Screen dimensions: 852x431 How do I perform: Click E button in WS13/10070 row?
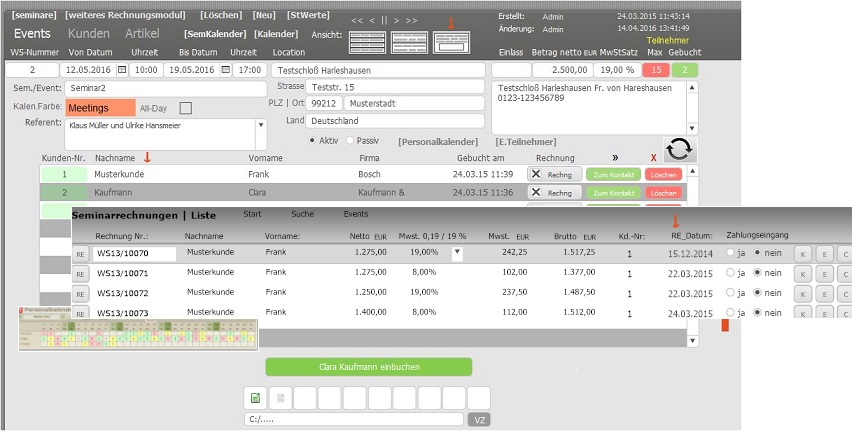pyautogui.click(x=824, y=254)
